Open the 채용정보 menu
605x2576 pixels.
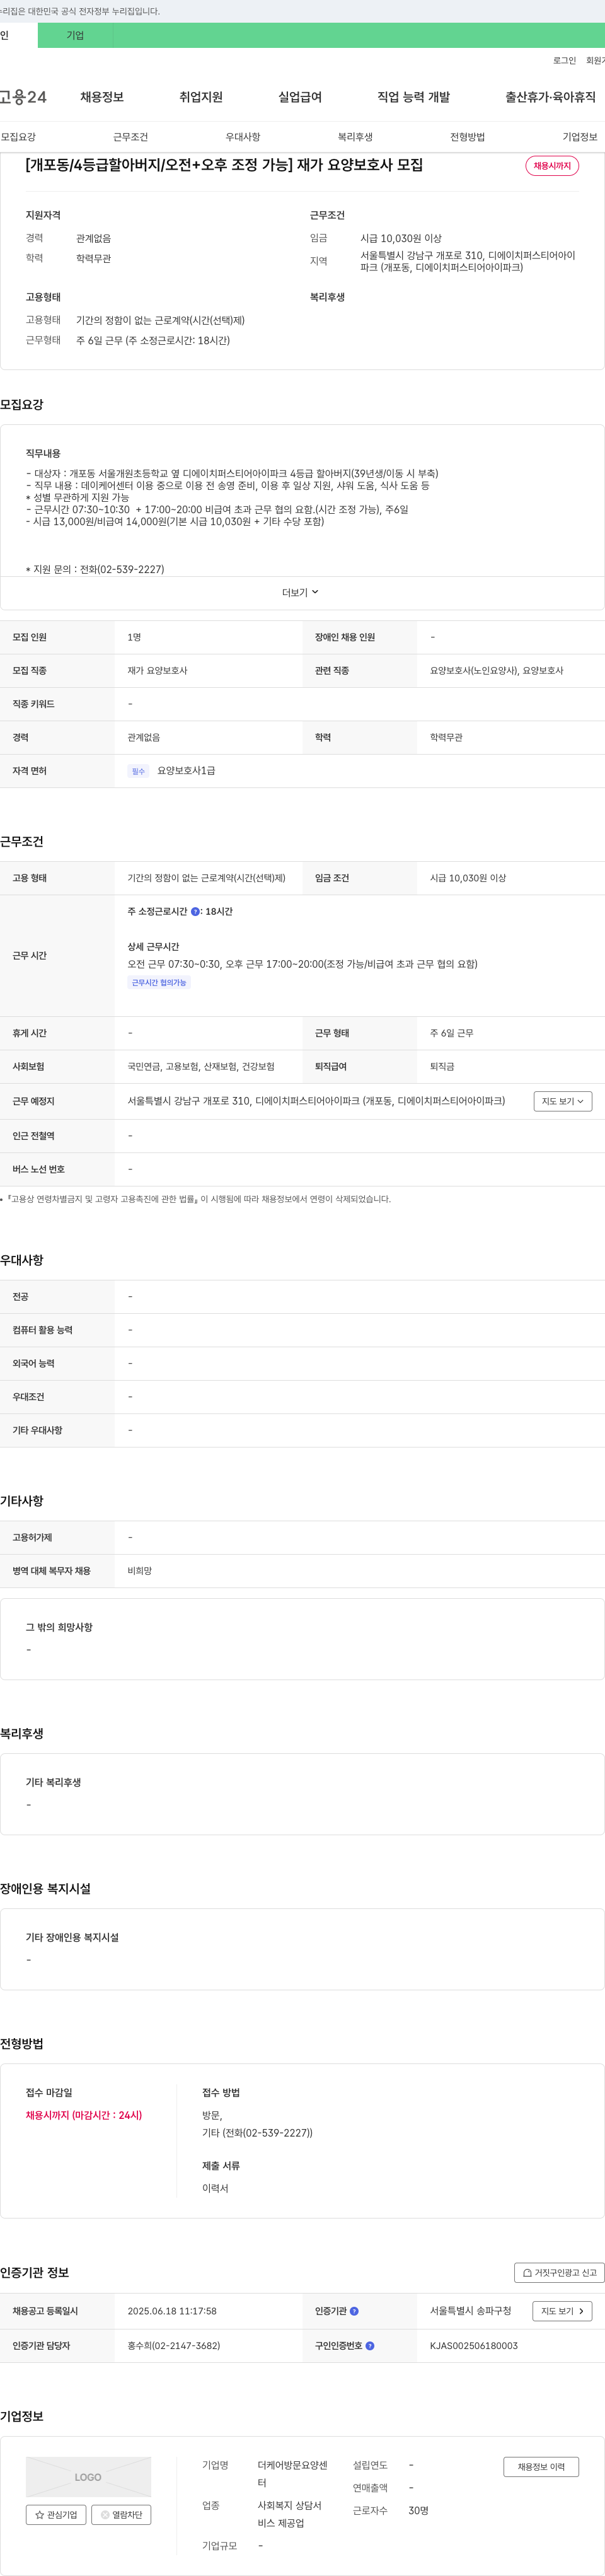pyautogui.click(x=102, y=97)
